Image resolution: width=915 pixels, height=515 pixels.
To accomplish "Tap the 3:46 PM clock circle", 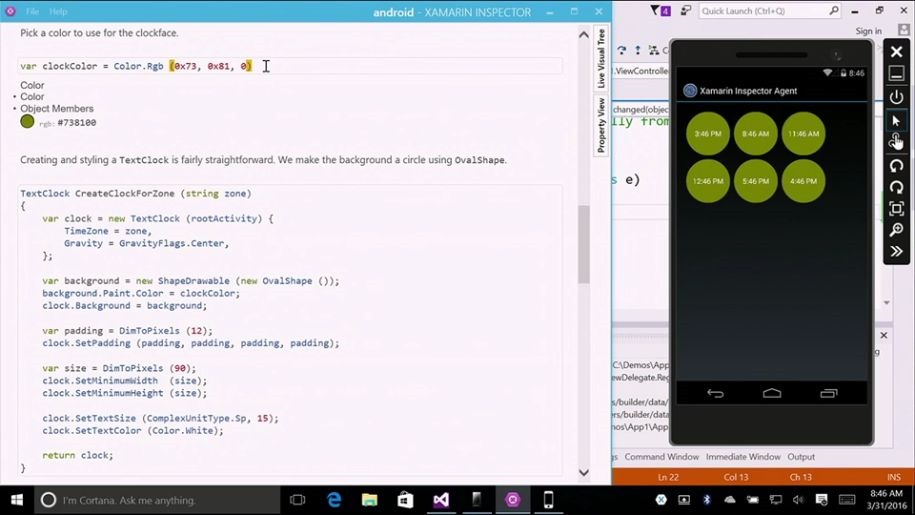I will point(708,134).
